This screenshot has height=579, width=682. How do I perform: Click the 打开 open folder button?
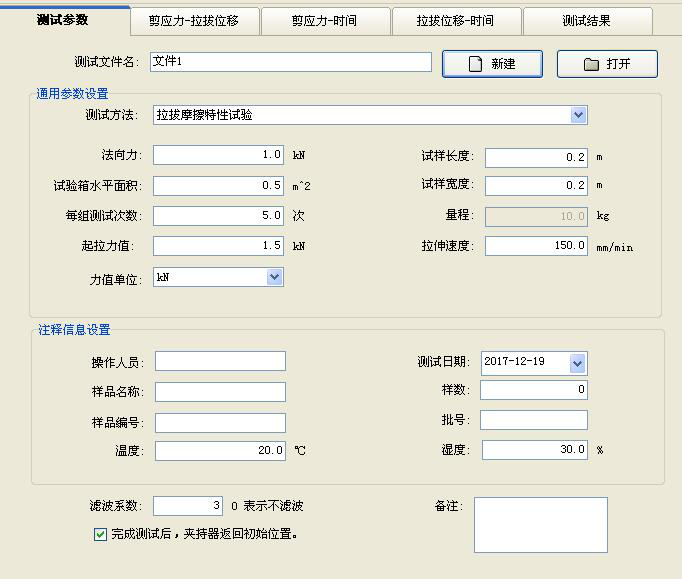point(607,64)
